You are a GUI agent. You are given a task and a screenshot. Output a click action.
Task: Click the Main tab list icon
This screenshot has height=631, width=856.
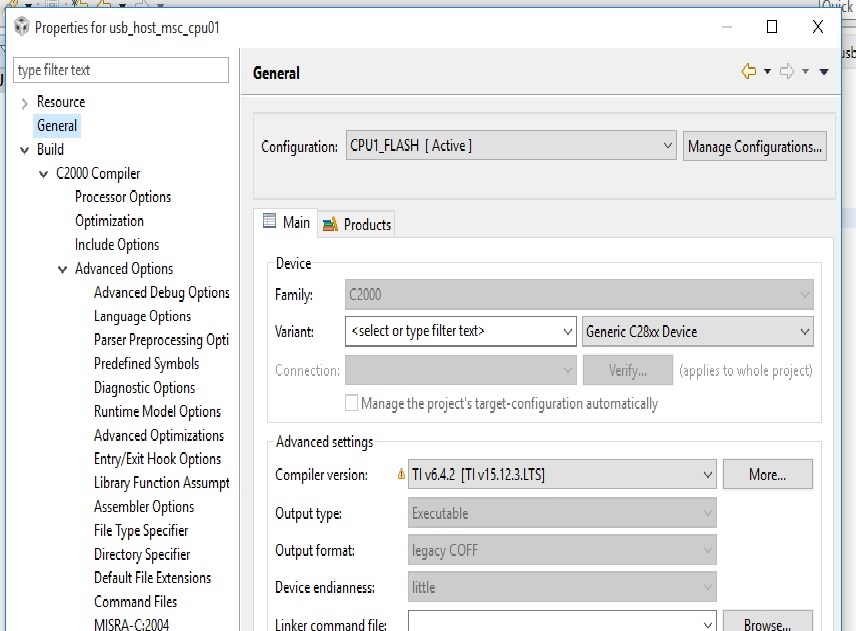(x=269, y=221)
